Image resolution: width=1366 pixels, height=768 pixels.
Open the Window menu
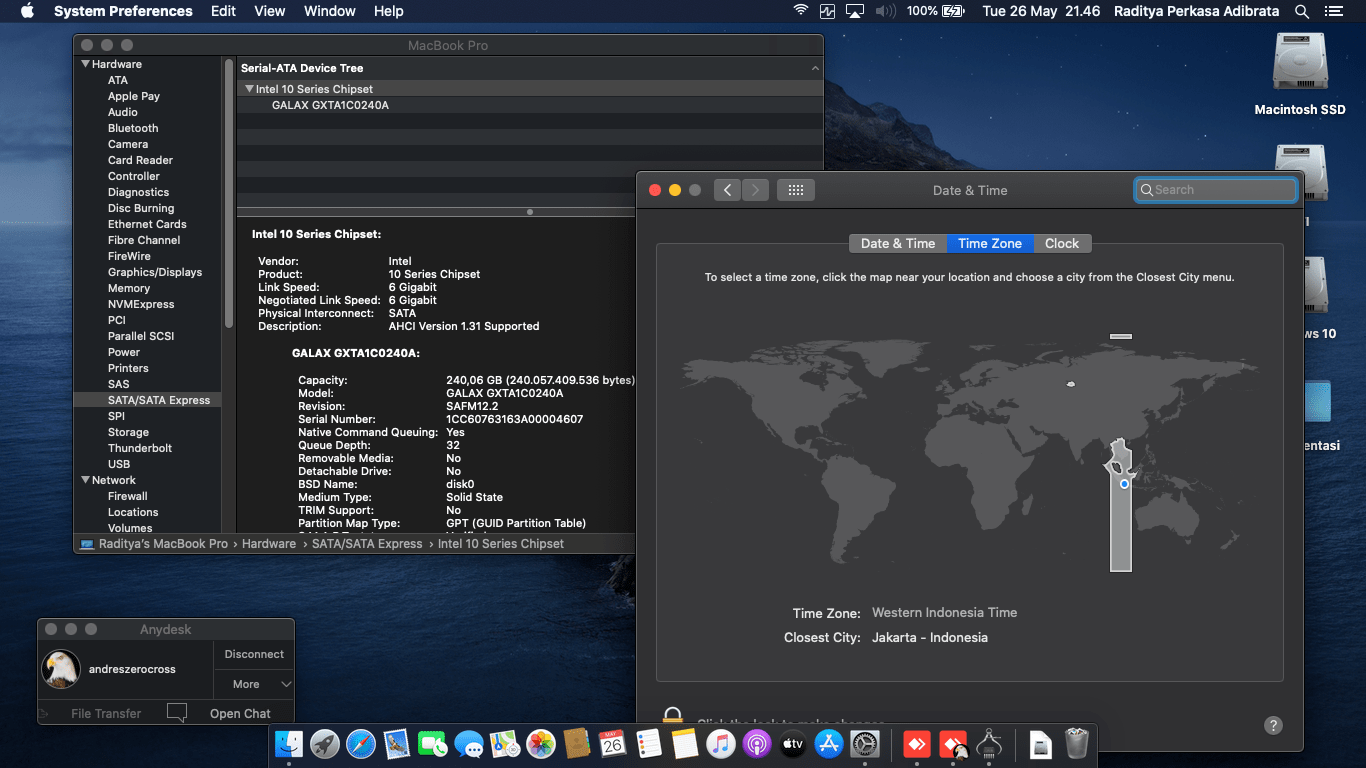pyautogui.click(x=330, y=11)
